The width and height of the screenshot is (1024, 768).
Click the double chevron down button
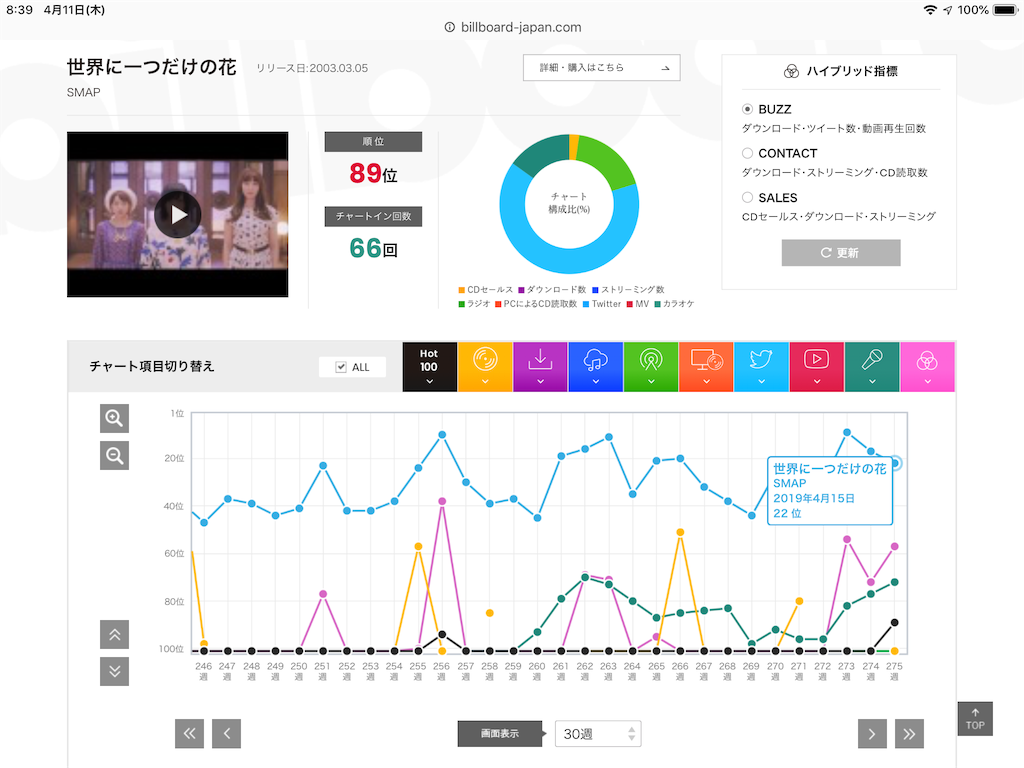(x=114, y=671)
